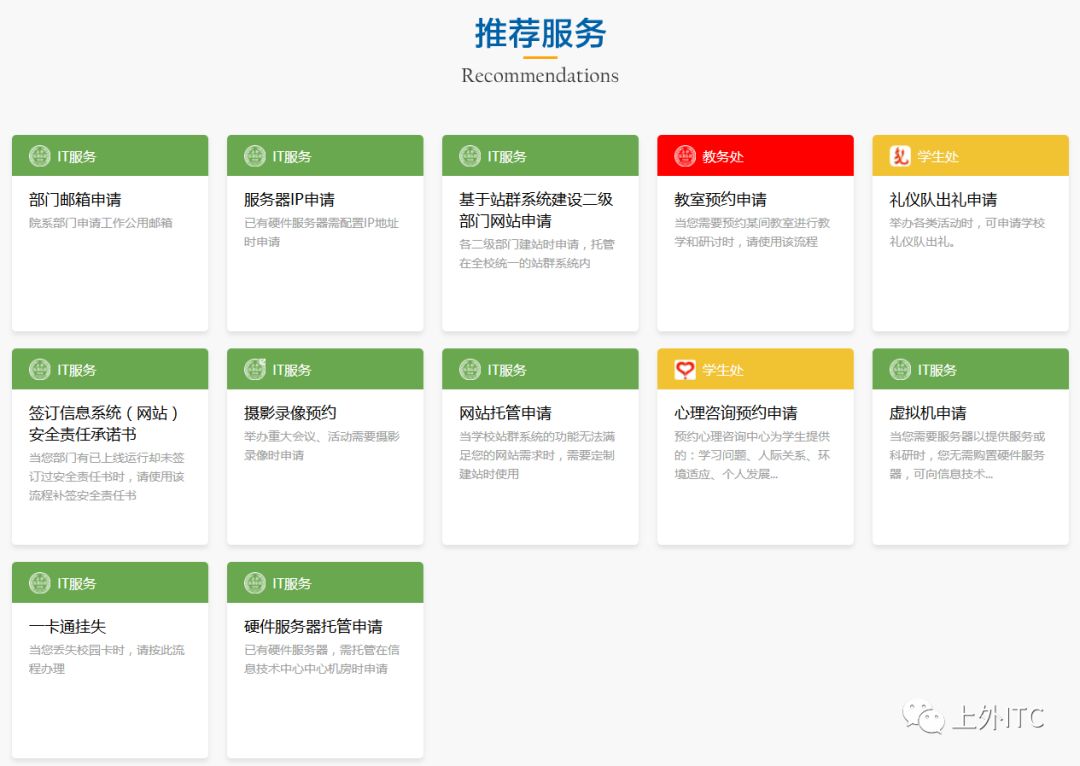Click the IT服务 icon on 服务器IP申请 card
This screenshot has height=766, width=1080.
(254, 155)
